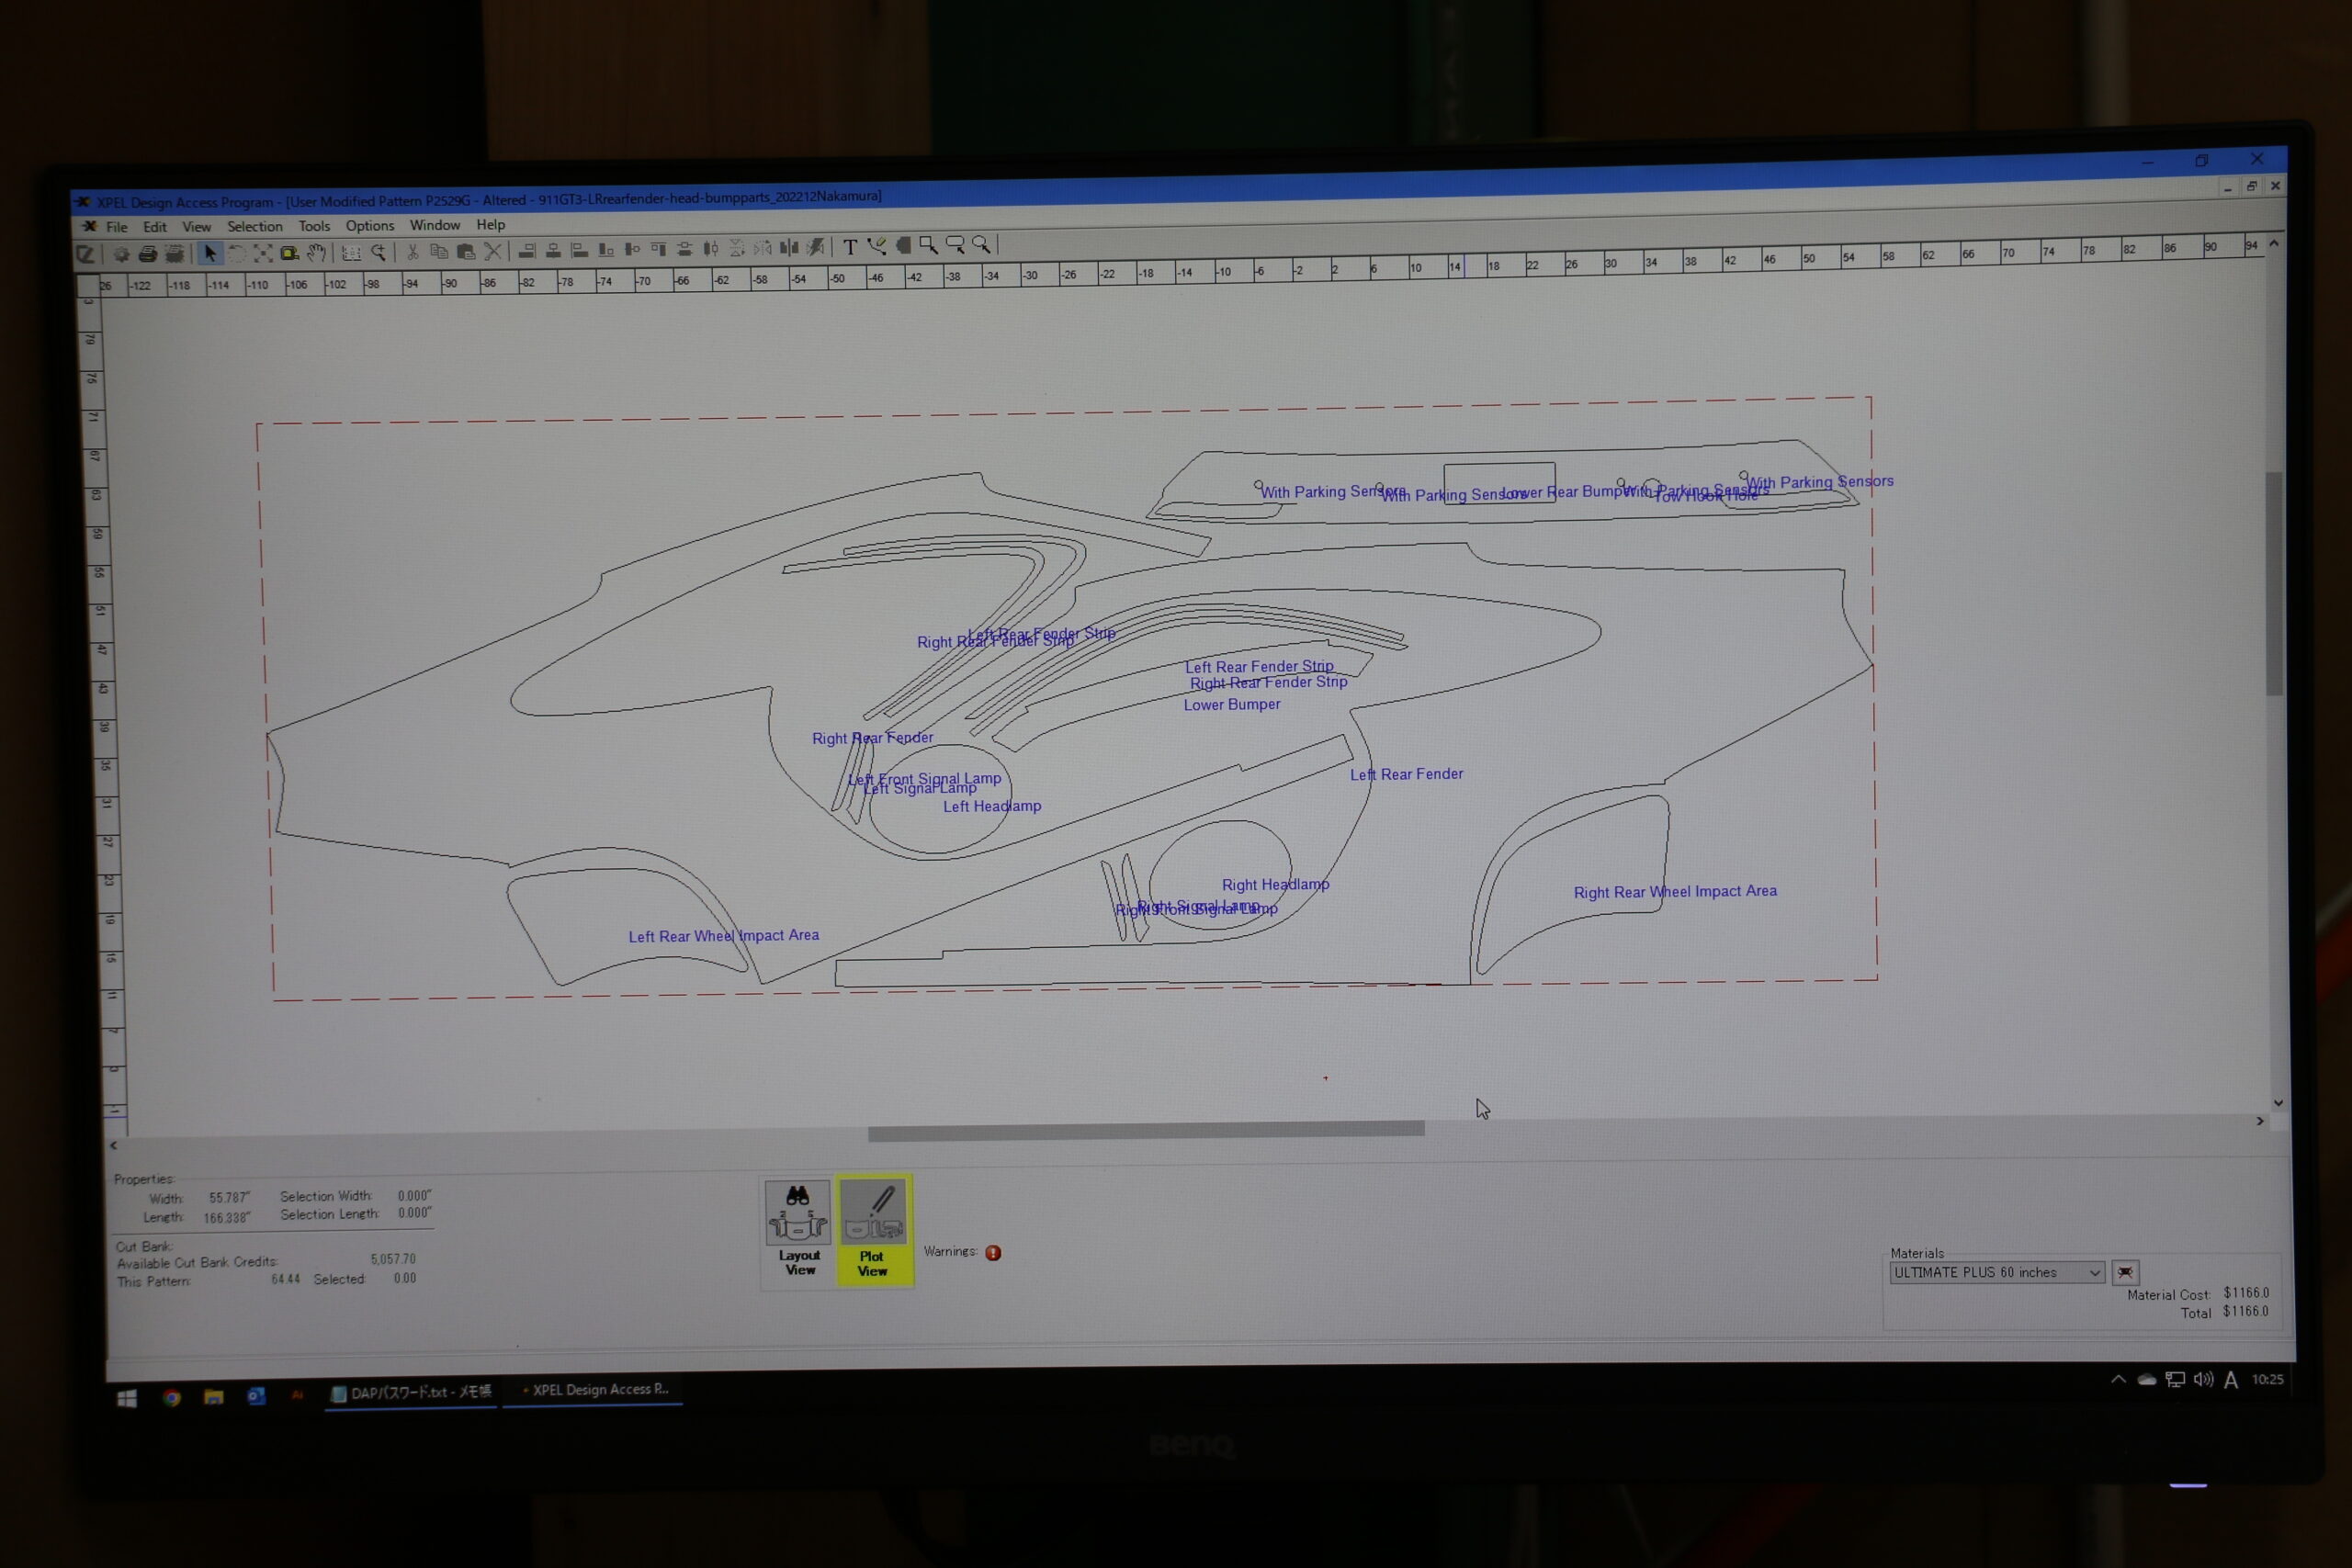Image resolution: width=2352 pixels, height=1568 pixels.
Task: Switch to Layout View
Action: [798, 1229]
